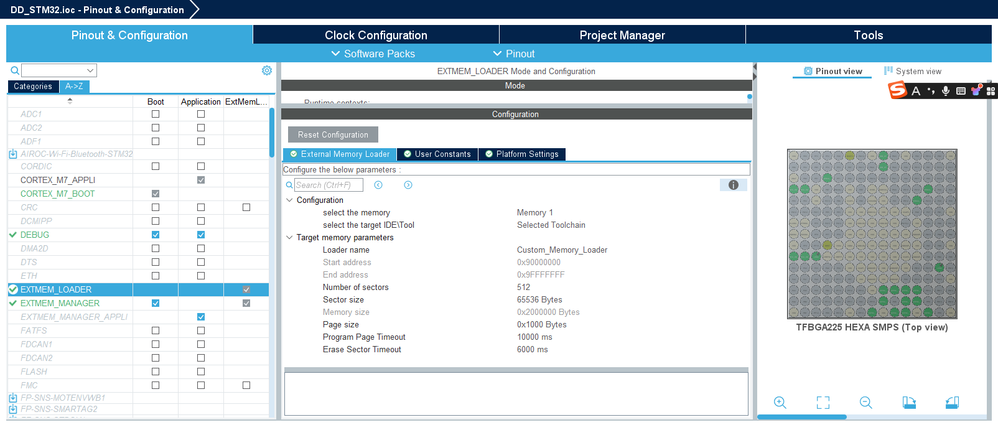998x427 pixels.
Task: Go to previous parameter search result
Action: tap(378, 185)
